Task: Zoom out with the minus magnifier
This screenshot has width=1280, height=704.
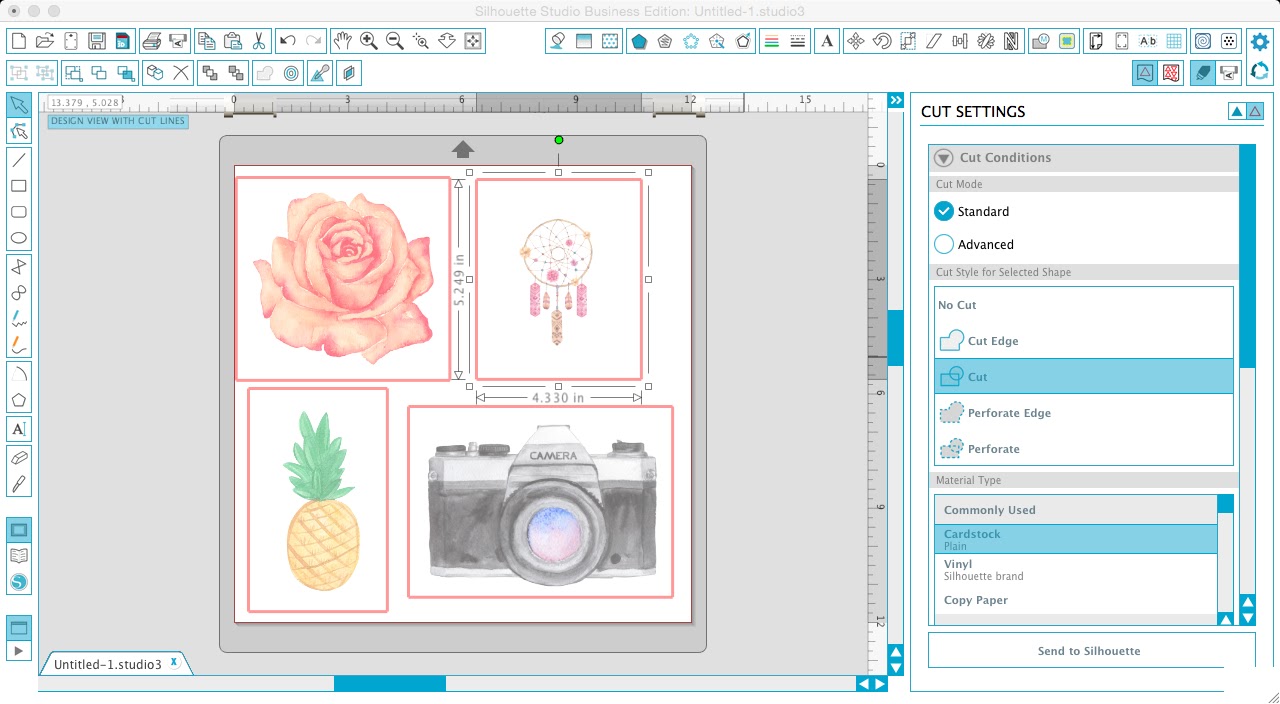Action: [x=395, y=41]
